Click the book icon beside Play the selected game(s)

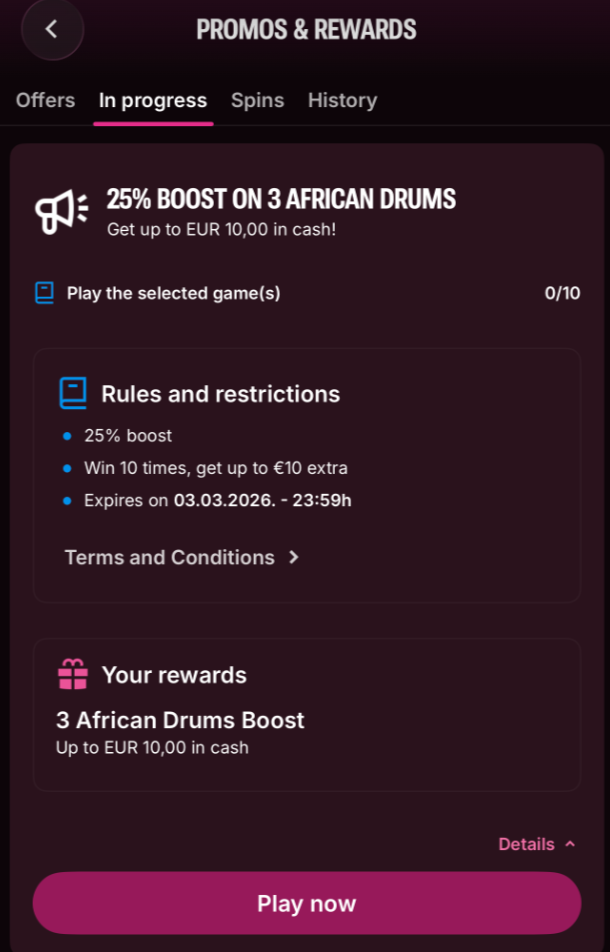coord(44,293)
